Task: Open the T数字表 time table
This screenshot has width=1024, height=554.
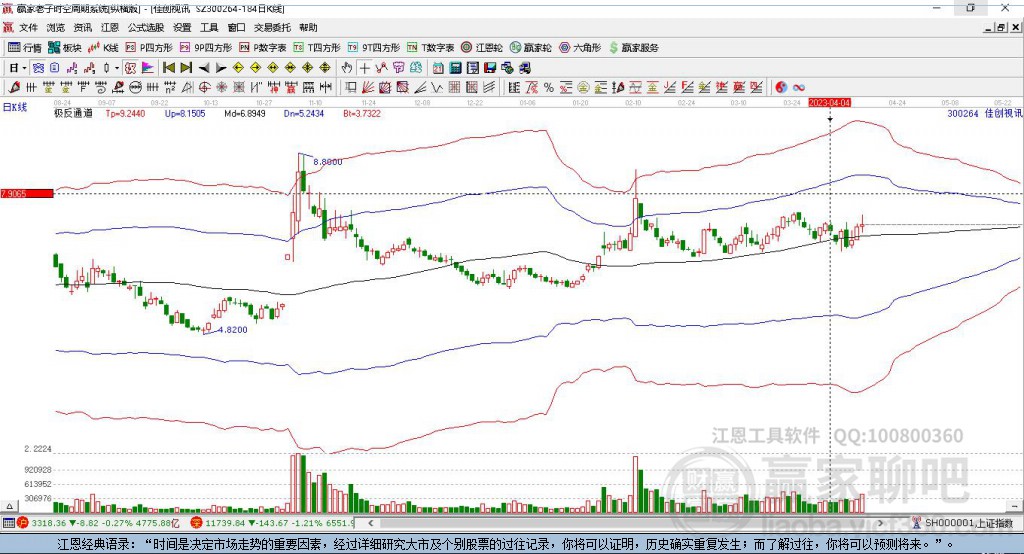Action: click(430, 48)
